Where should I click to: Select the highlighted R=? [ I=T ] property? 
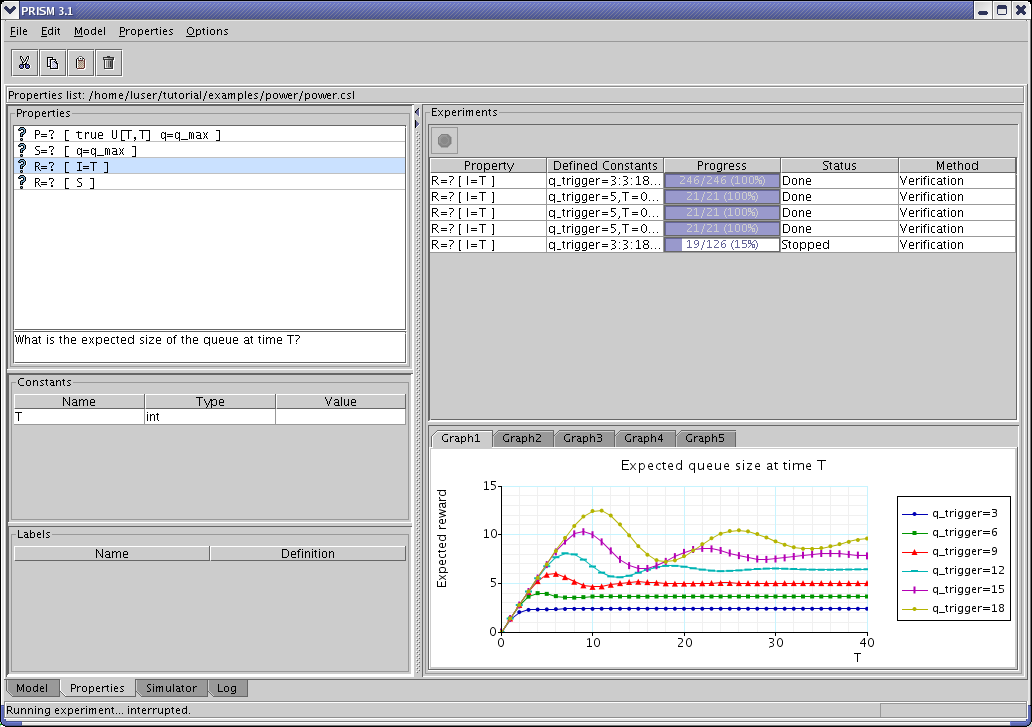[x=209, y=166]
